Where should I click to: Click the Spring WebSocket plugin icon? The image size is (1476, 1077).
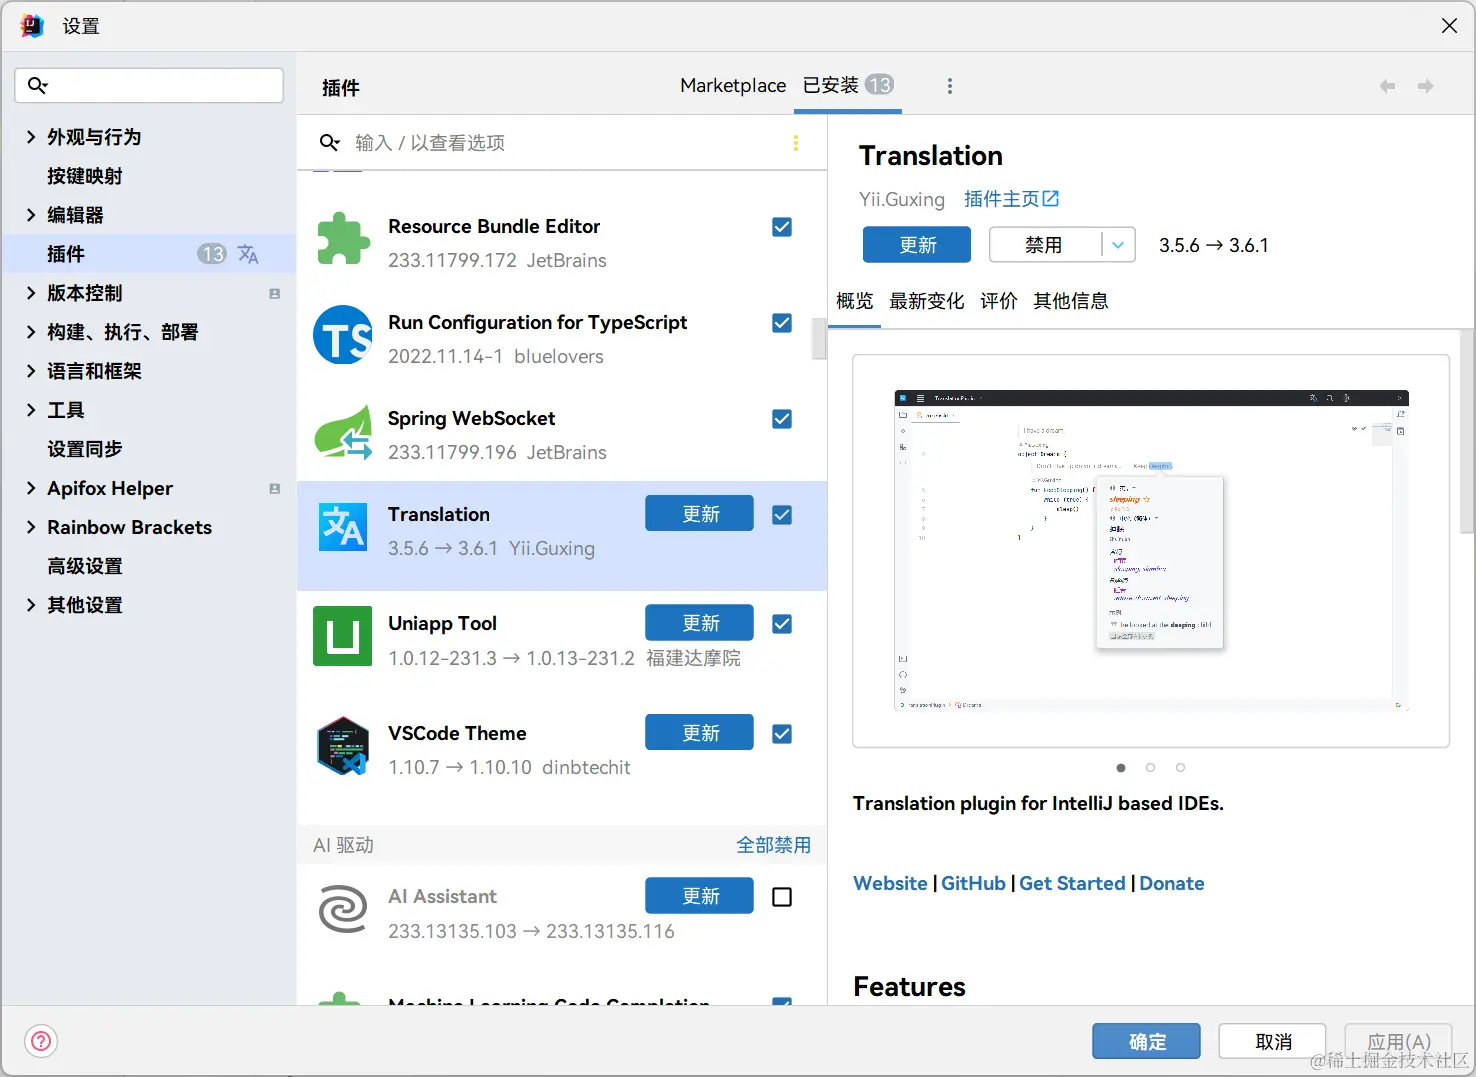343,431
